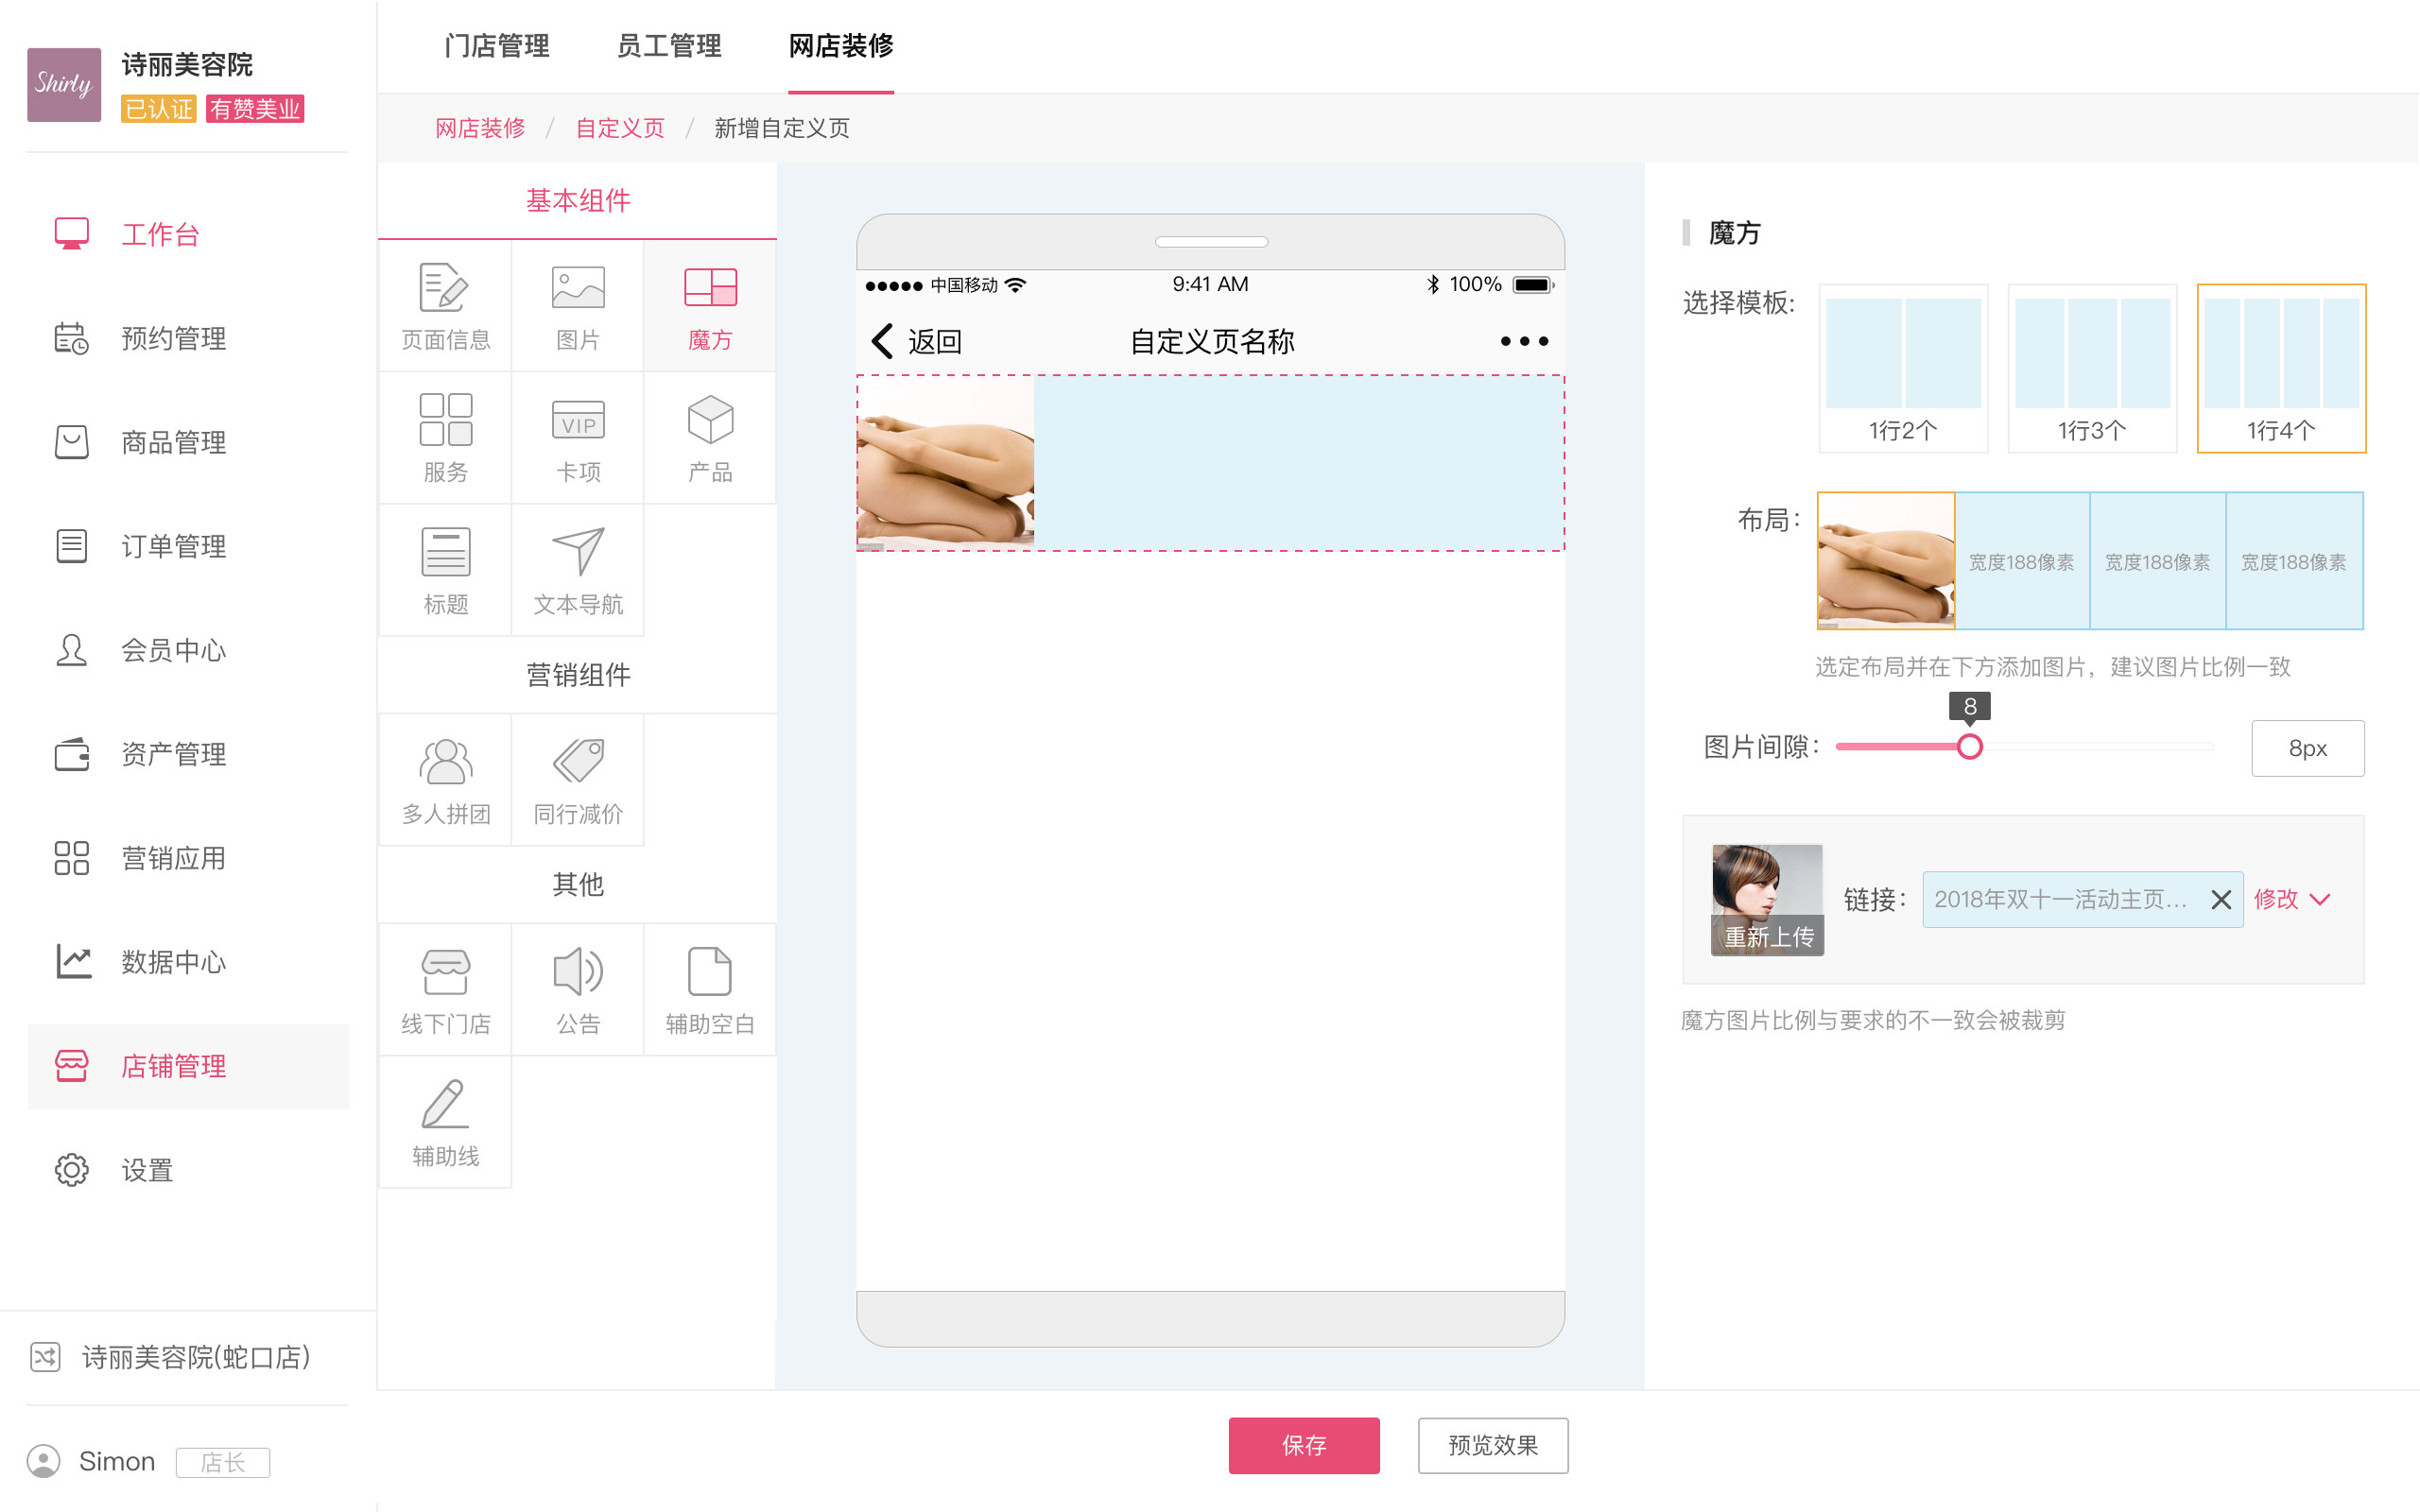Open 数据中心 data center
2420x1512 pixels.
coord(188,962)
